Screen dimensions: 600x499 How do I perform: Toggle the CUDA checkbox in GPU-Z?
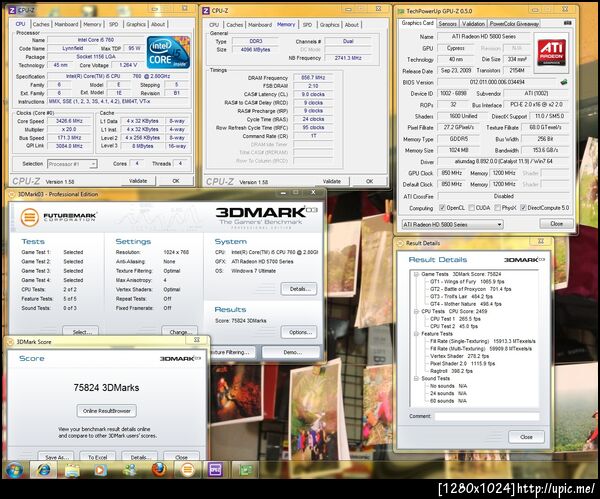(x=471, y=208)
